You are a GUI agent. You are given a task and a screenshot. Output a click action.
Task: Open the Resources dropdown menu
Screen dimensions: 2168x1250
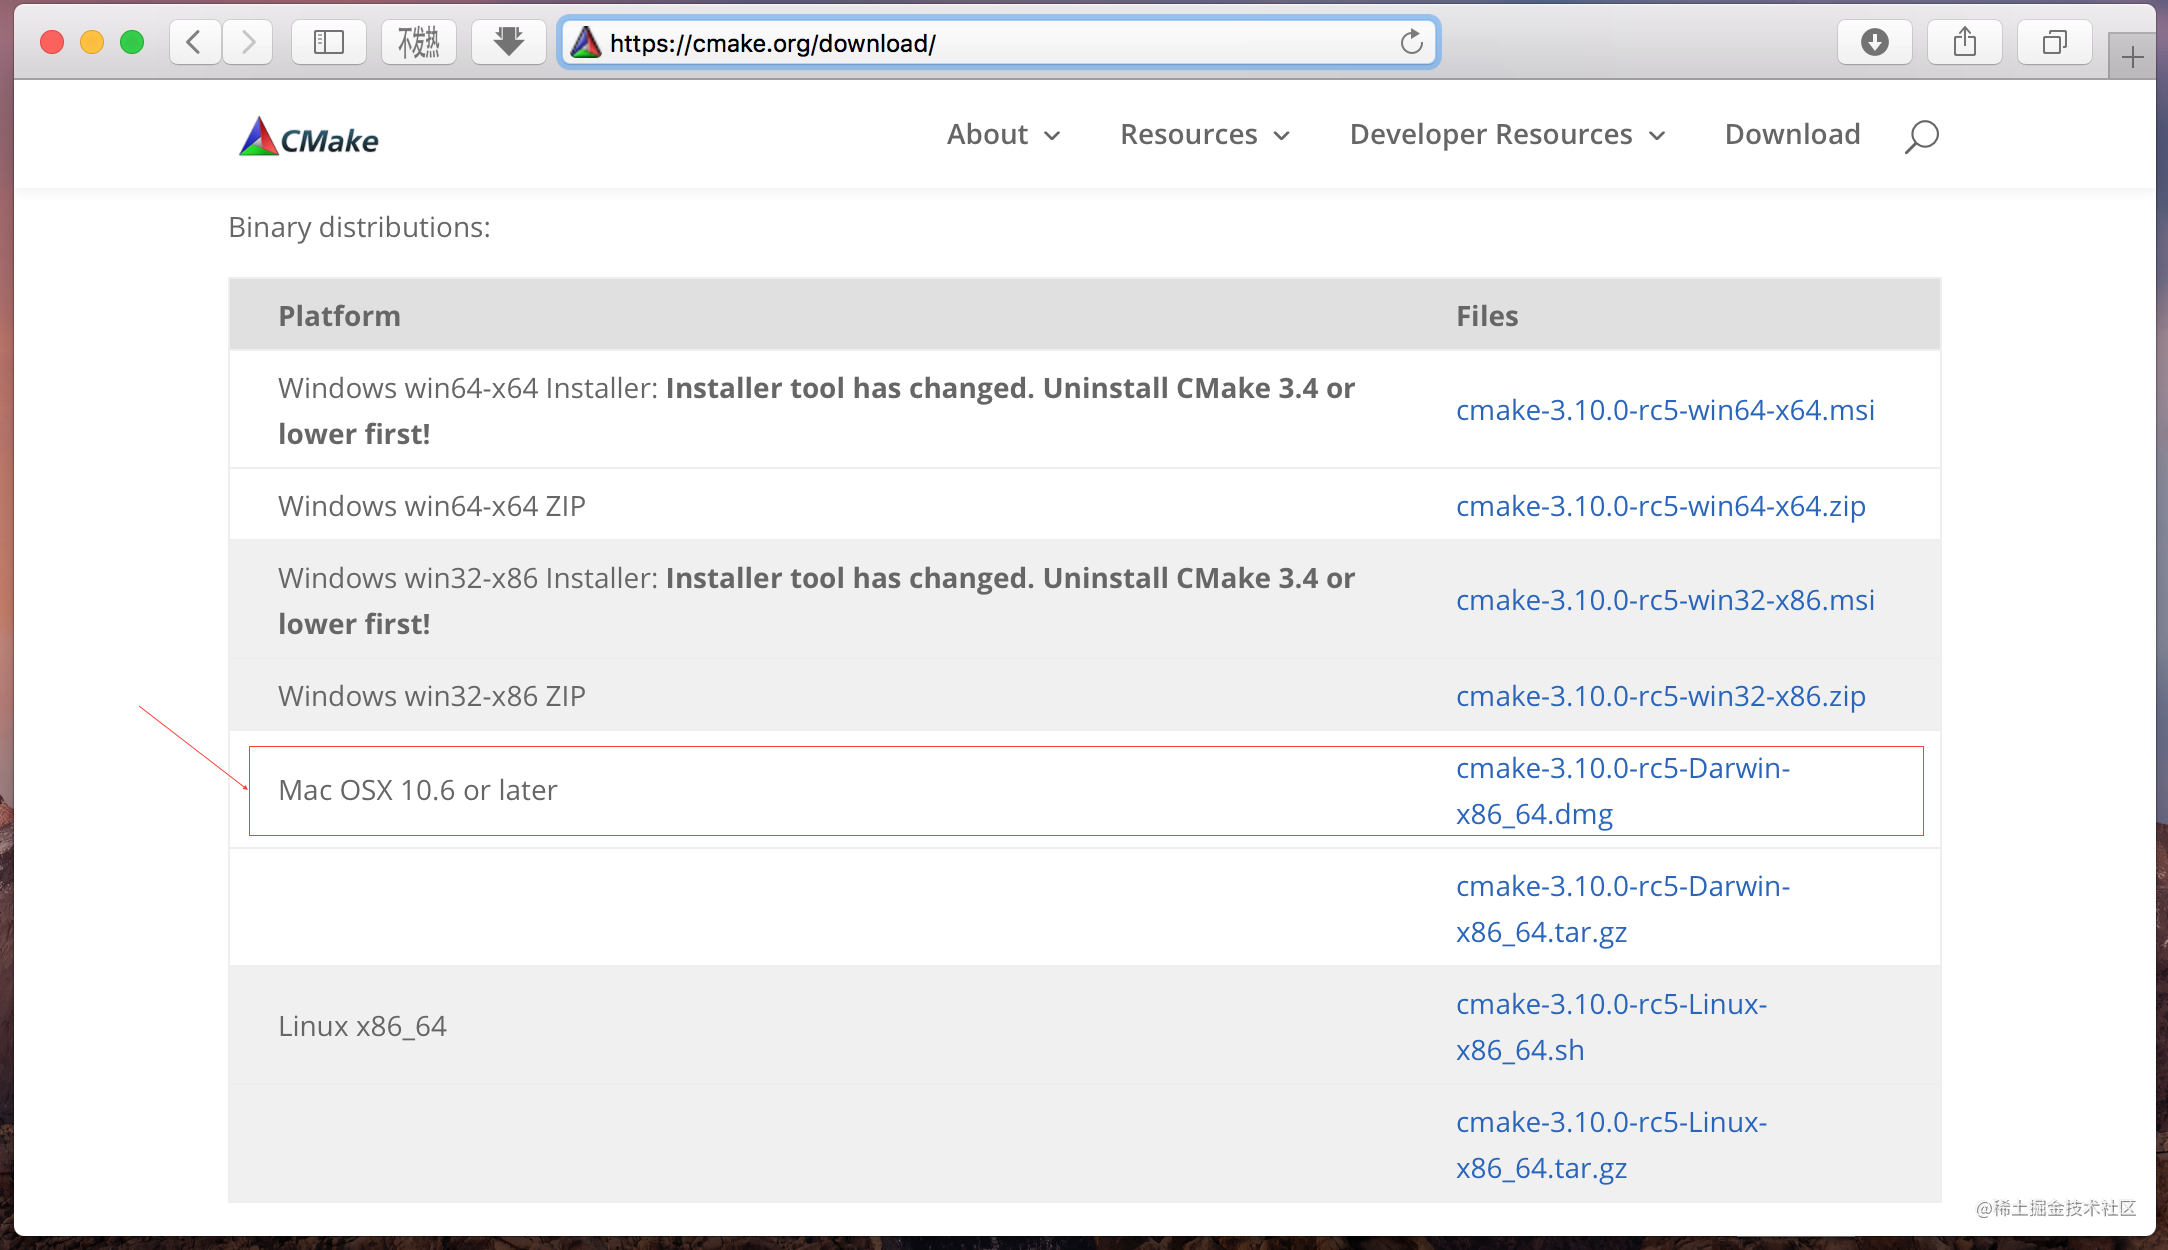[1205, 135]
